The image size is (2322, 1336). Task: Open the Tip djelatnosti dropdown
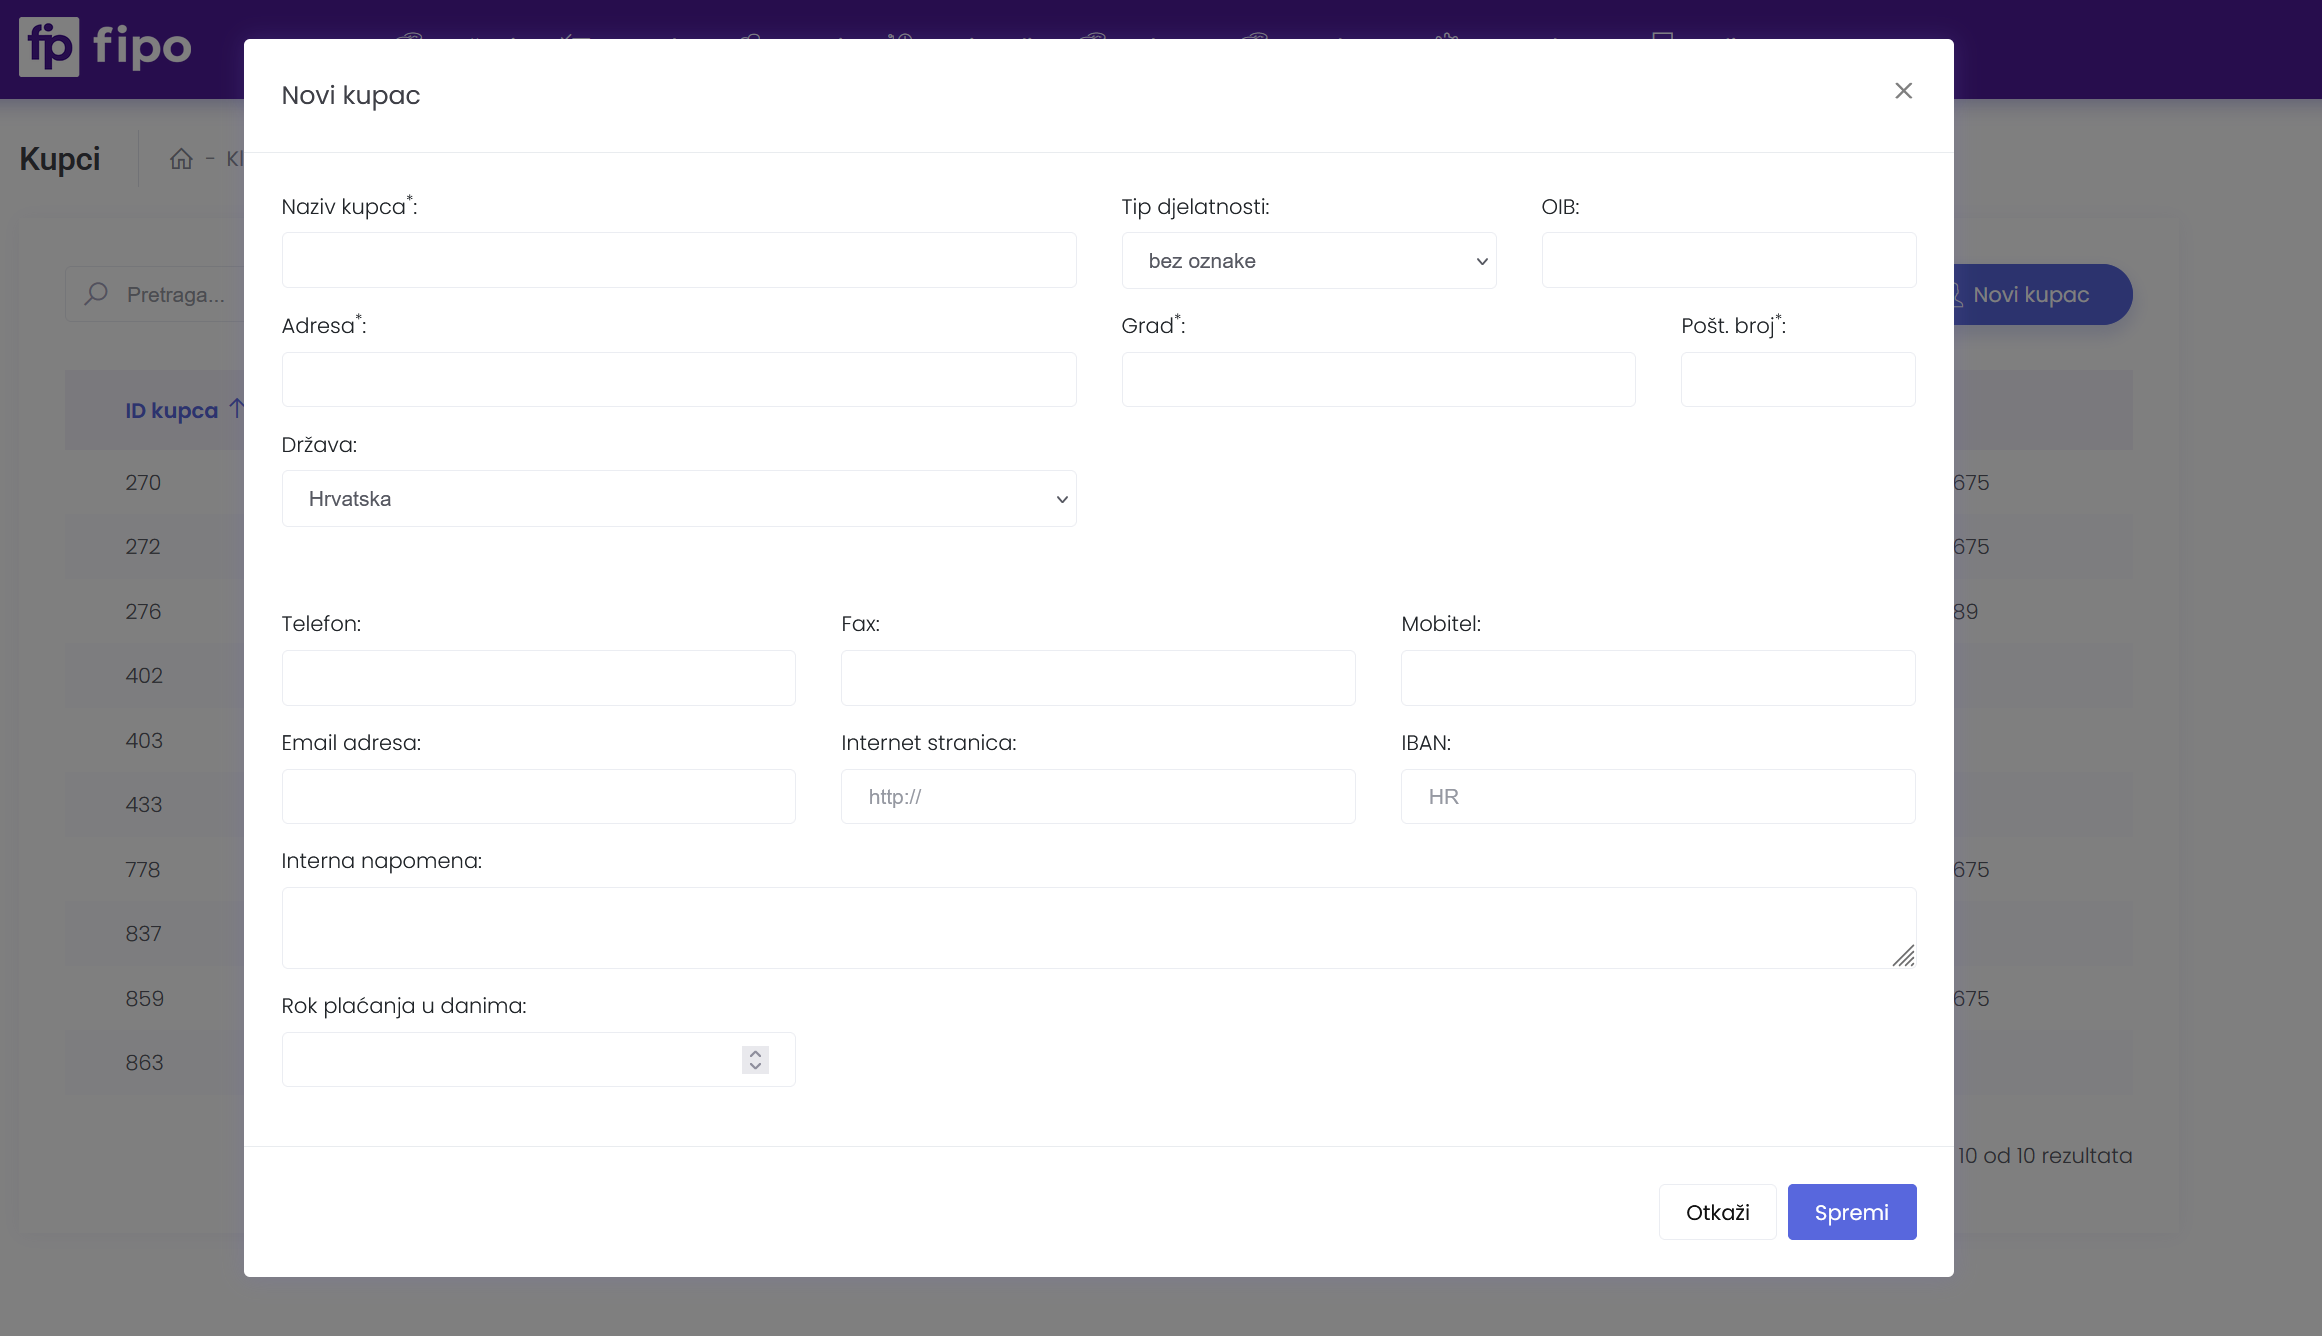click(x=1308, y=261)
